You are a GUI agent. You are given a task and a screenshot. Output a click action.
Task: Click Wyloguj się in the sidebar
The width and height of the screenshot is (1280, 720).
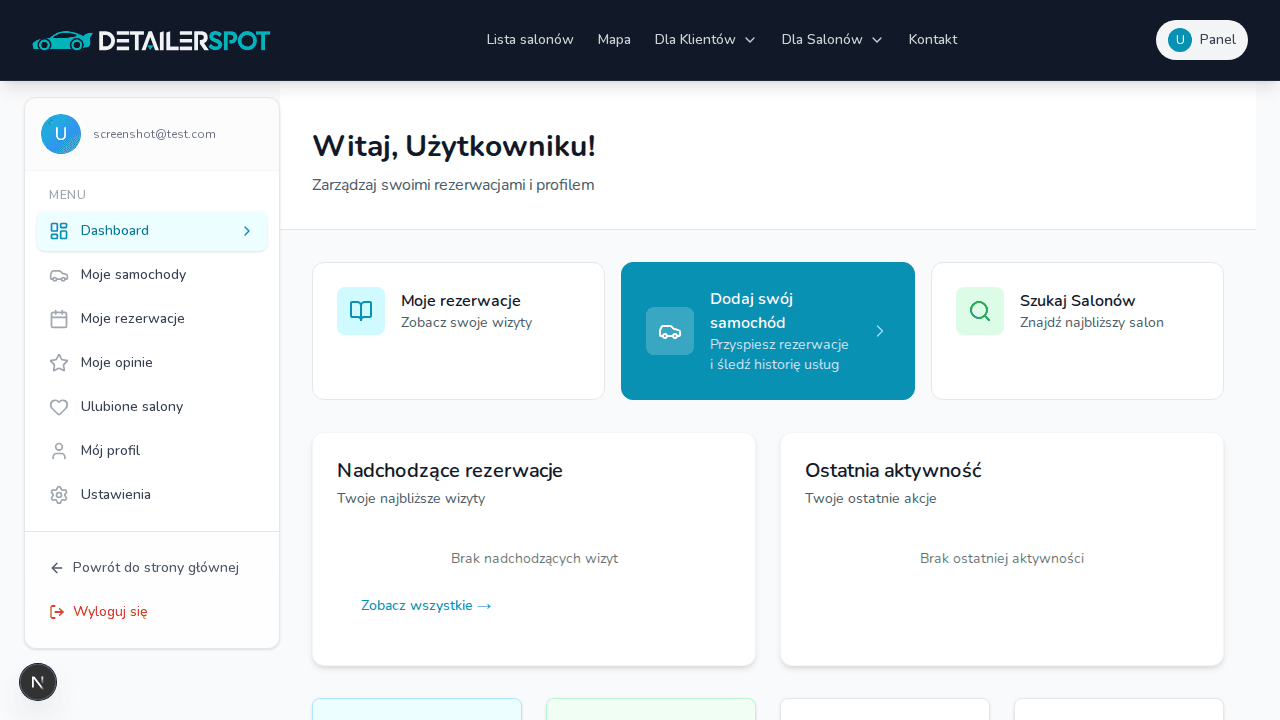pyautogui.click(x=110, y=611)
